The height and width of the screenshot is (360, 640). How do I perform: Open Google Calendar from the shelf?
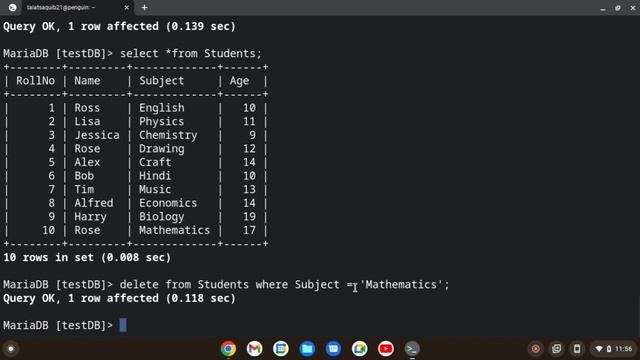pyautogui.click(x=281, y=349)
